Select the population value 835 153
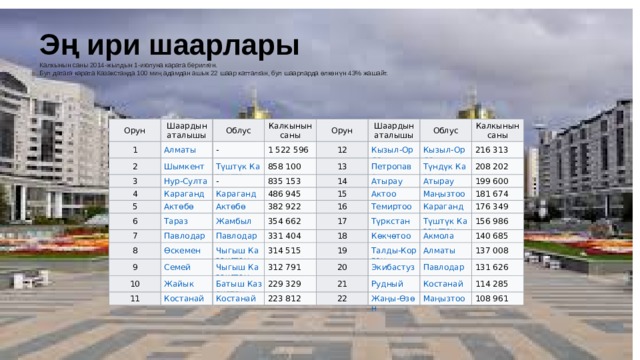Screen dimensions: 640x360 [x=284, y=181]
